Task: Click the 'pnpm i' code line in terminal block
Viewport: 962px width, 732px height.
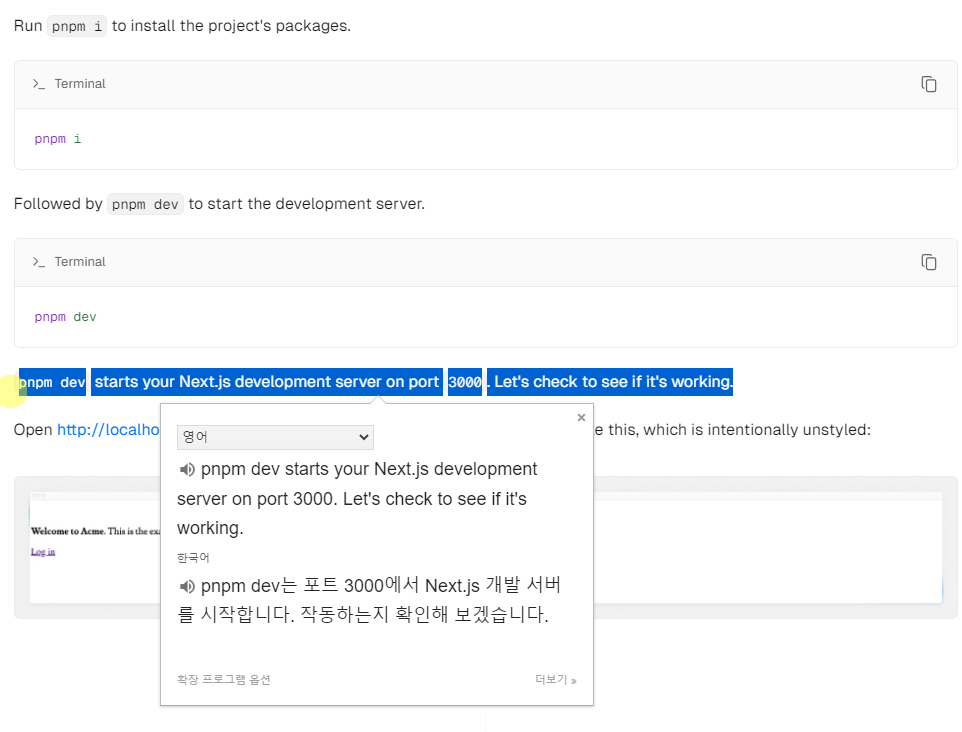Action: [x=58, y=139]
